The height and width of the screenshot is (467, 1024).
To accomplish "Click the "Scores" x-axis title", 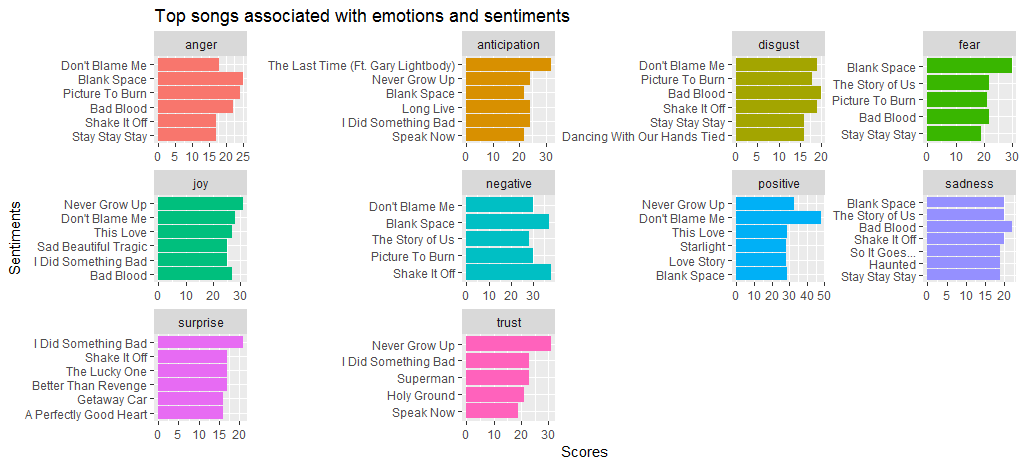I will click(584, 453).
